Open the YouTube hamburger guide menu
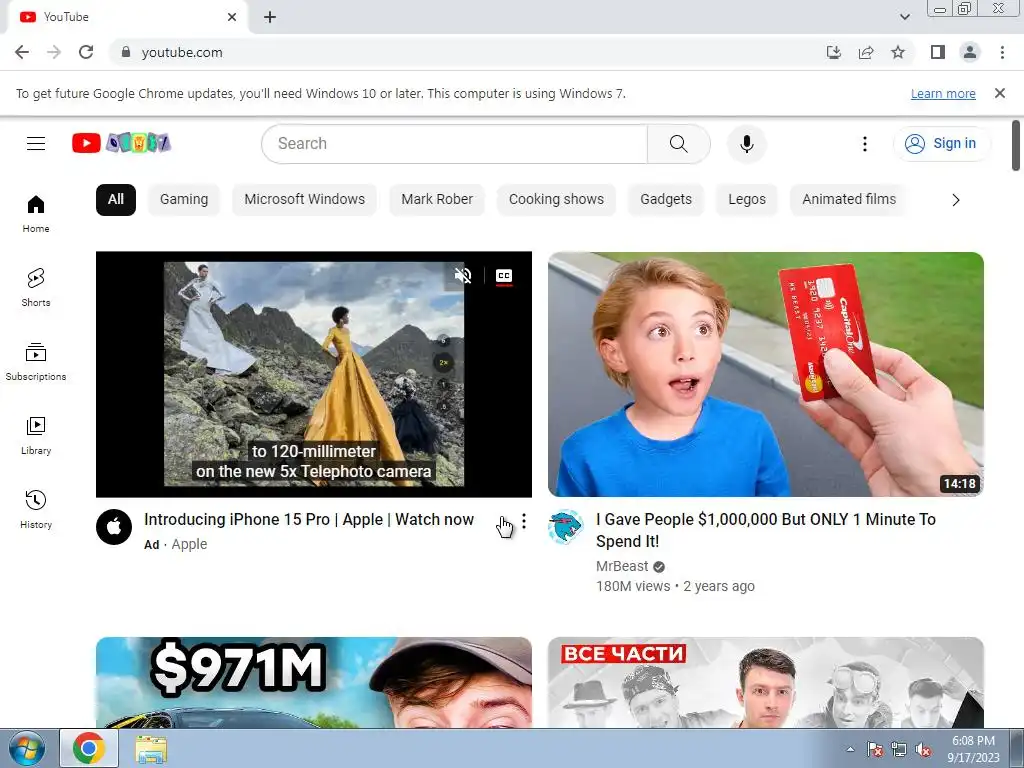This screenshot has width=1024, height=768. point(36,143)
